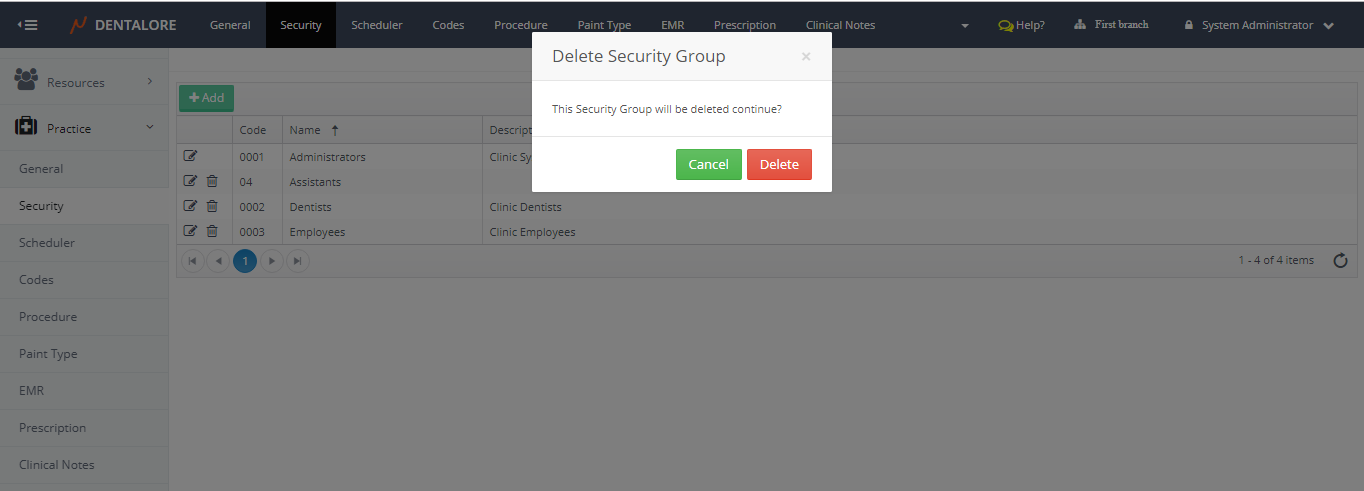
Task: Open the System Administrator user dropdown
Action: pos(1260,25)
